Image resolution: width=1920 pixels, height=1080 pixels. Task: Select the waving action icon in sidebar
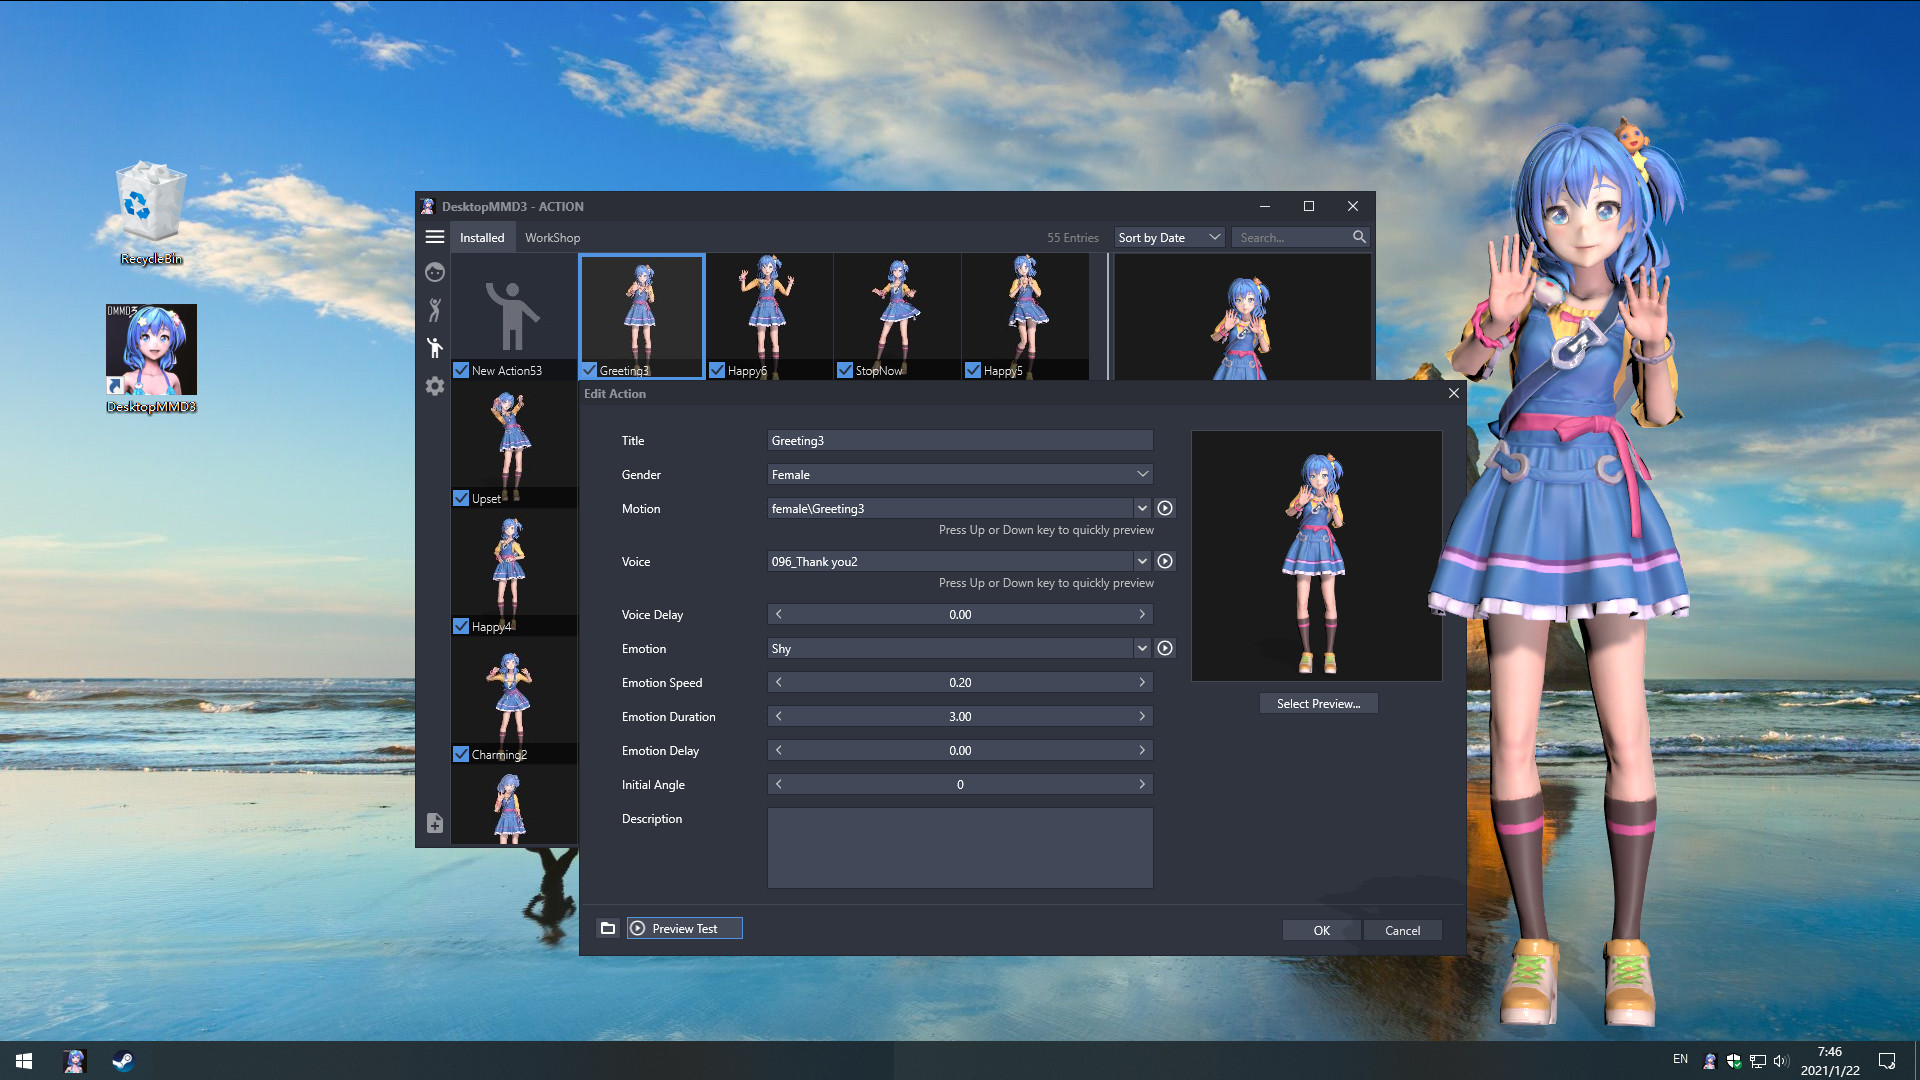pyautogui.click(x=435, y=348)
